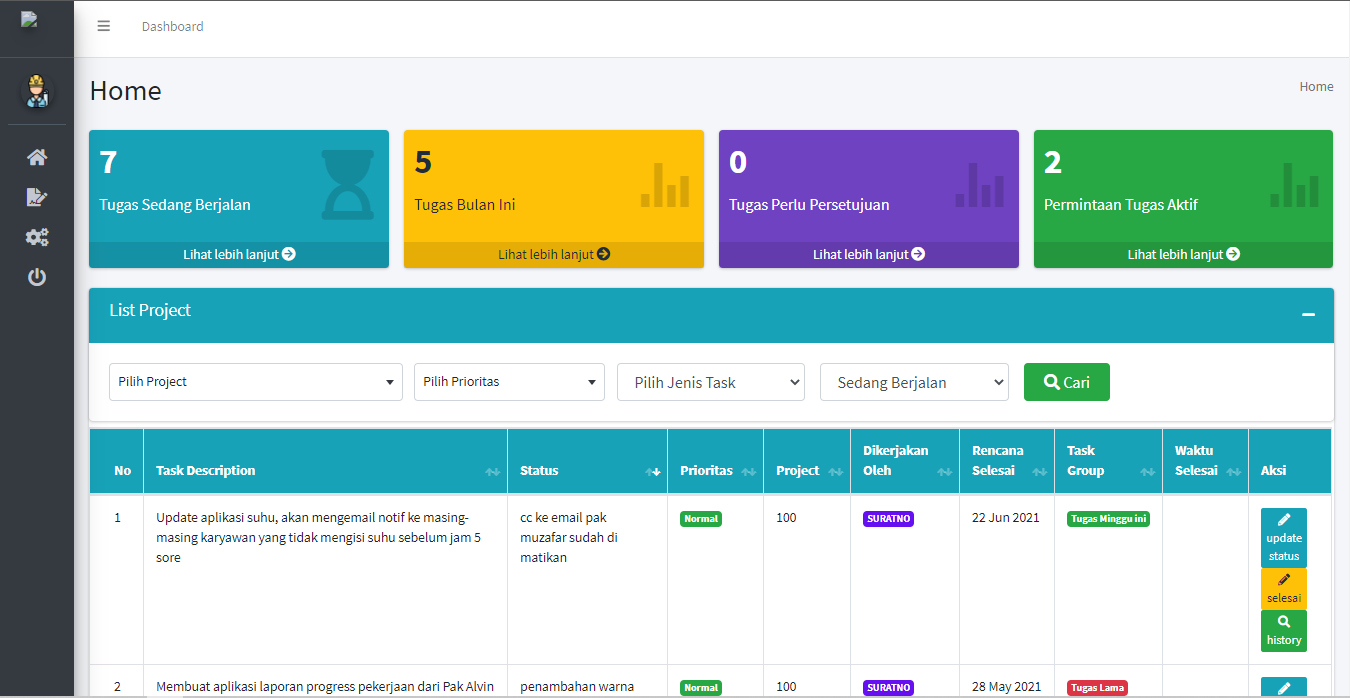Mark task 1 as selesai

[1283, 589]
